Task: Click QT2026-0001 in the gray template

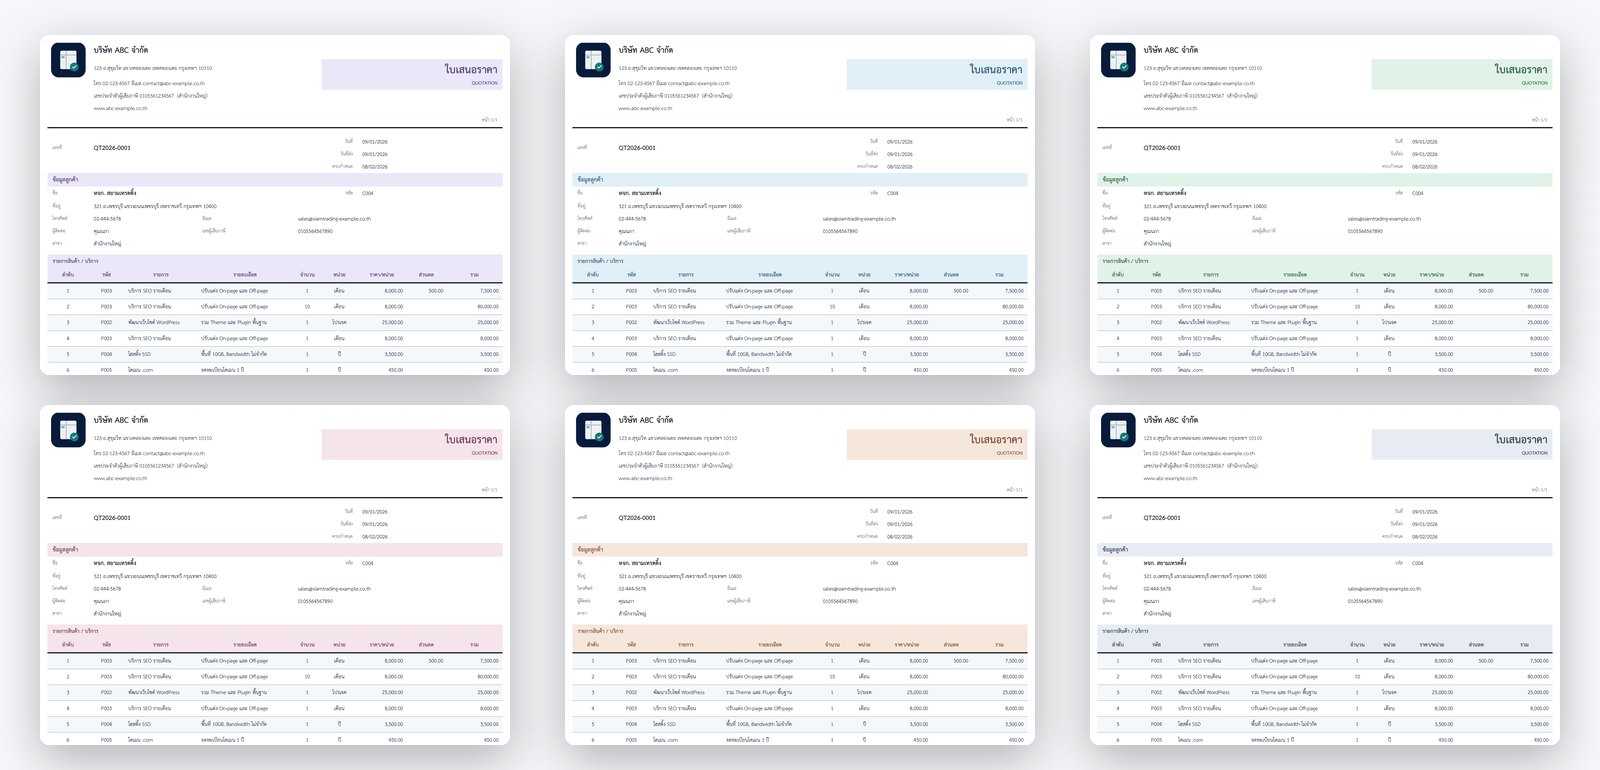Action: (x=1162, y=518)
